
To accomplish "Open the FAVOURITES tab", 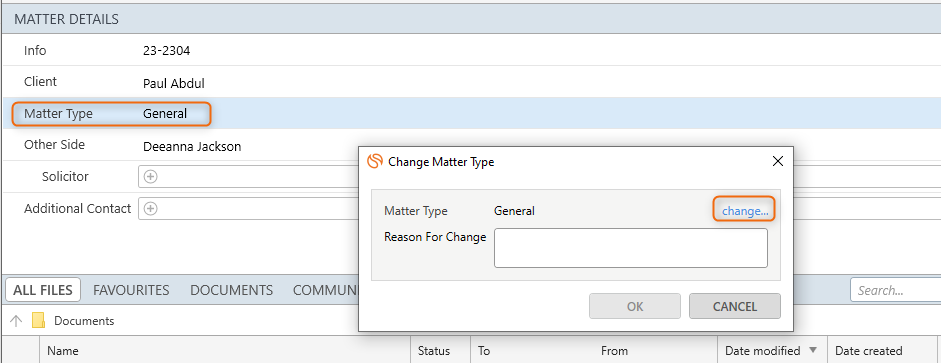I will [131, 290].
